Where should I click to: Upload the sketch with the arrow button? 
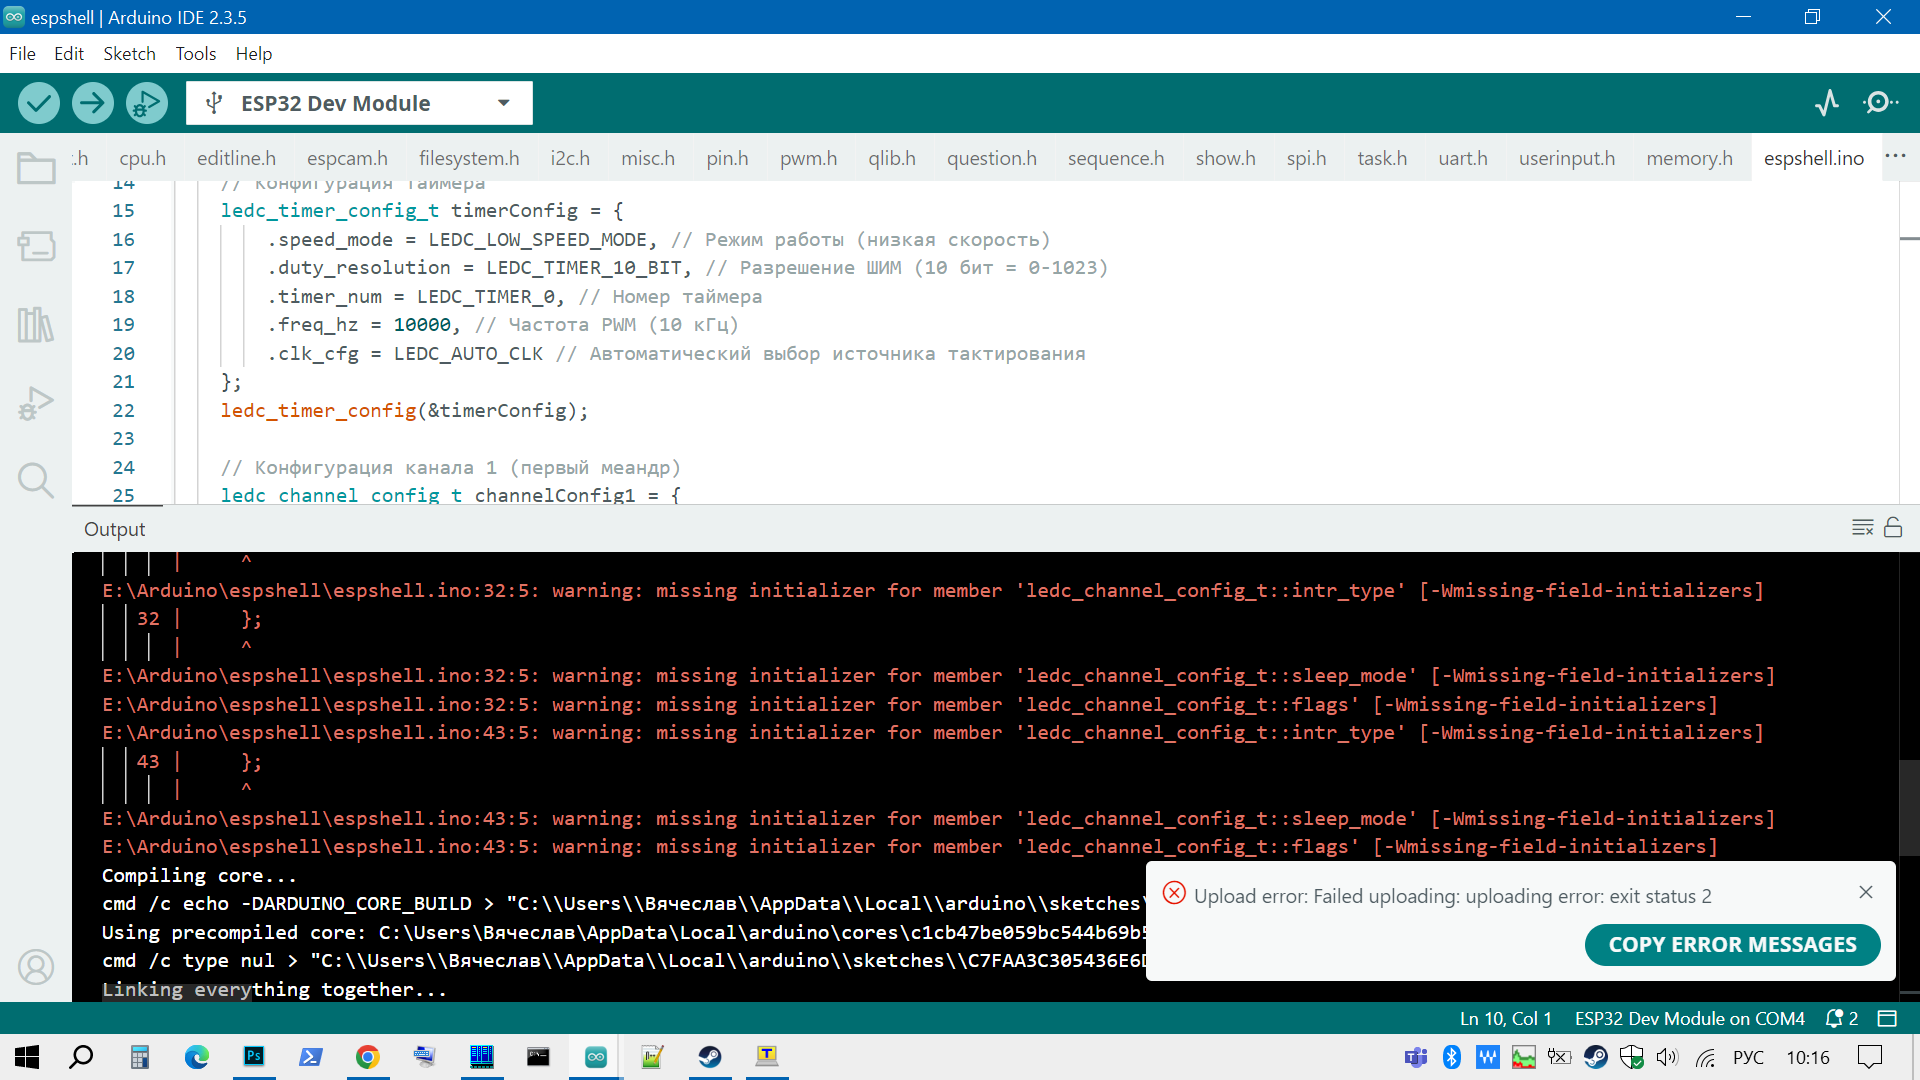[x=93, y=103]
